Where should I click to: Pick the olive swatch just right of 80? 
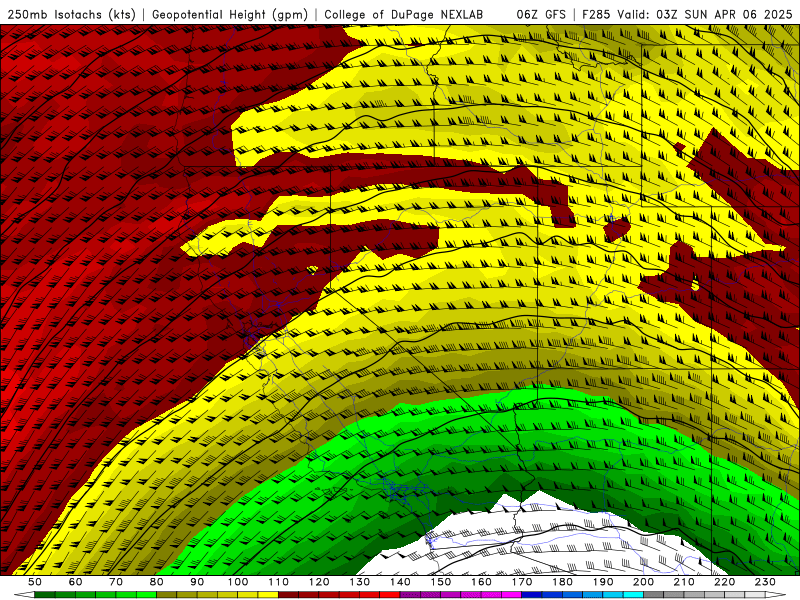166,594
